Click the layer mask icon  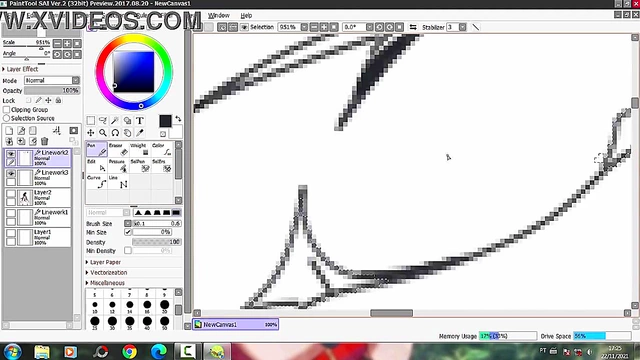tap(73, 131)
